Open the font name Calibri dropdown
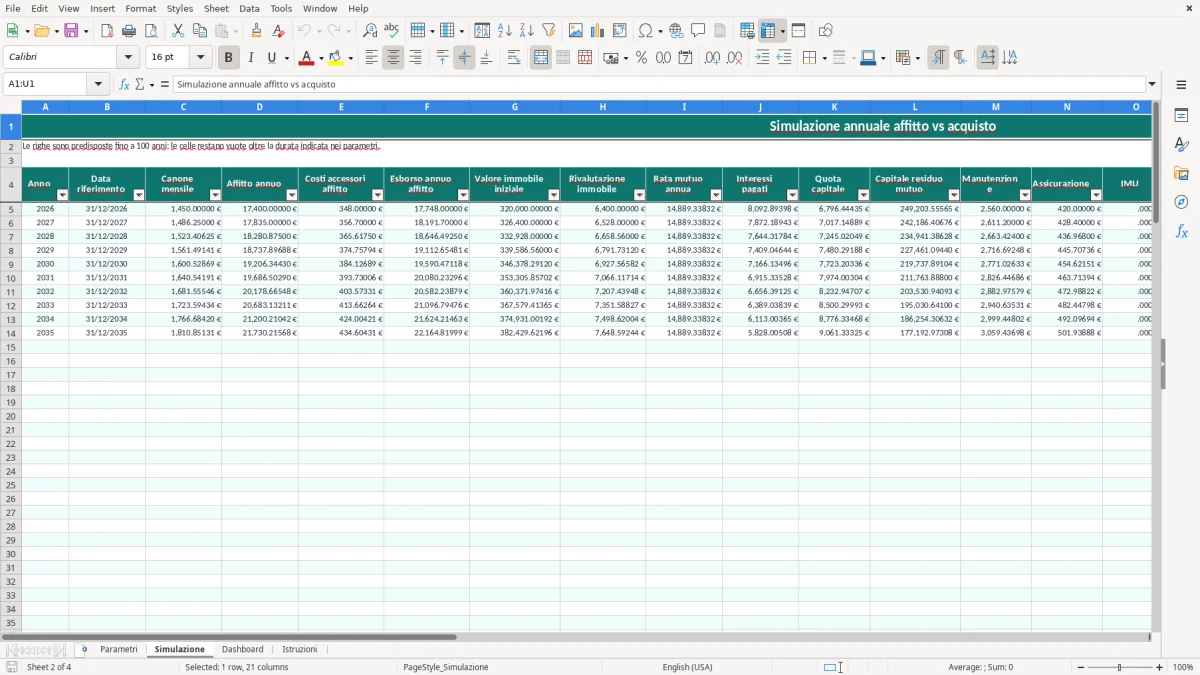This screenshot has width=1200, height=675. [130, 58]
